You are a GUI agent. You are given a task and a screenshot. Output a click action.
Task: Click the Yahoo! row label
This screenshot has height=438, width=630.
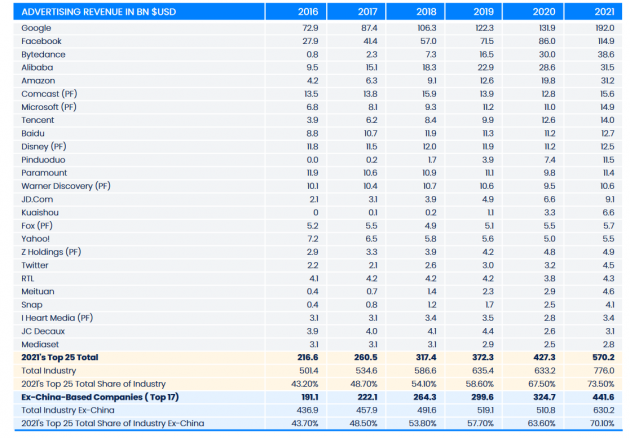click(x=35, y=239)
